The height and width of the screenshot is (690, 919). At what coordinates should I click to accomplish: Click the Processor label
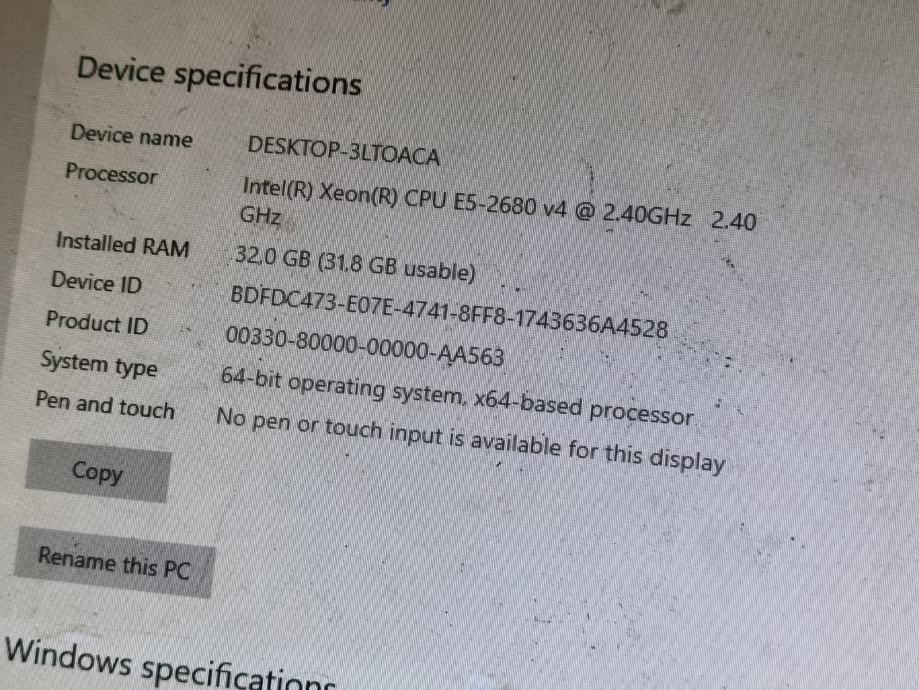click(111, 174)
